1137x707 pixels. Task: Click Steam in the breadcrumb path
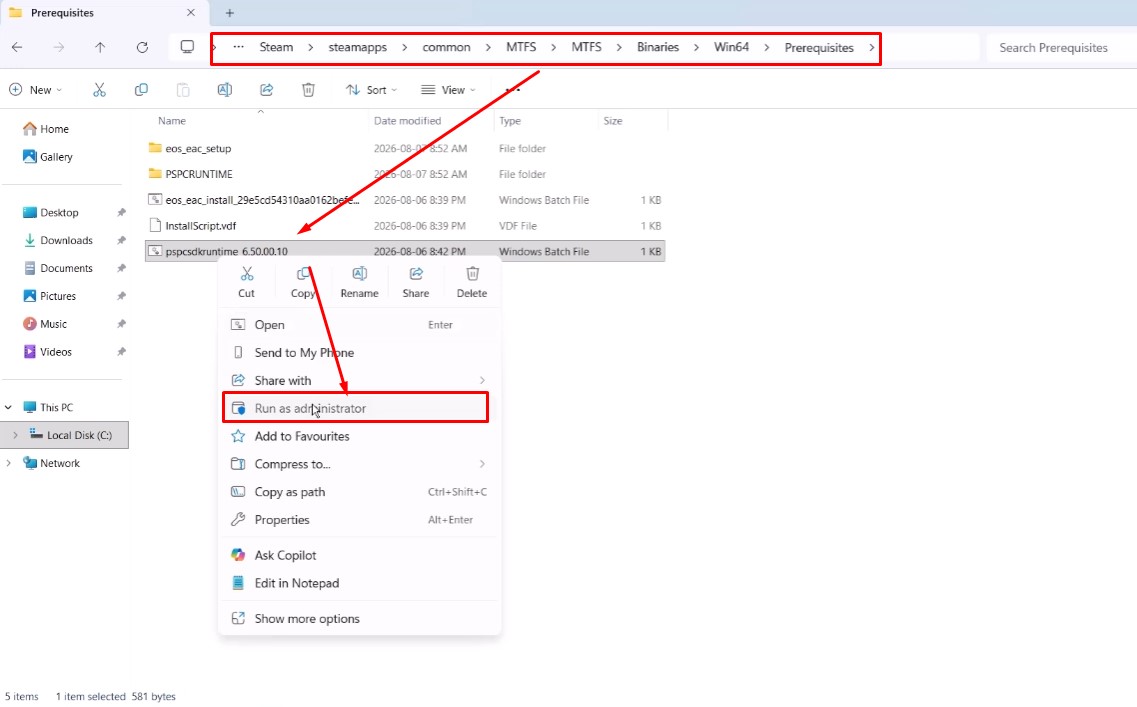pyautogui.click(x=276, y=47)
